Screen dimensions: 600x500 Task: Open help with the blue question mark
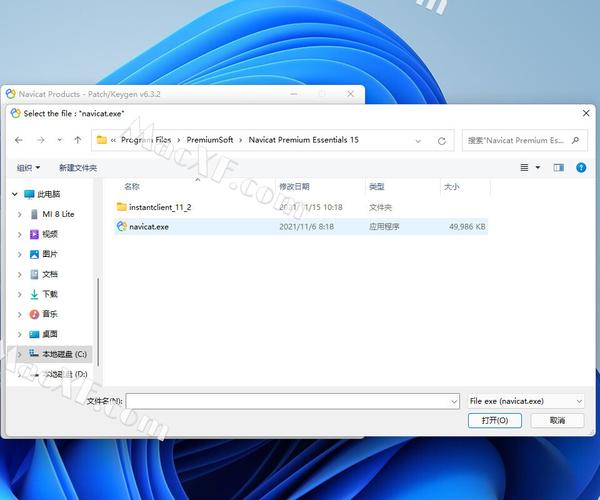point(581,168)
